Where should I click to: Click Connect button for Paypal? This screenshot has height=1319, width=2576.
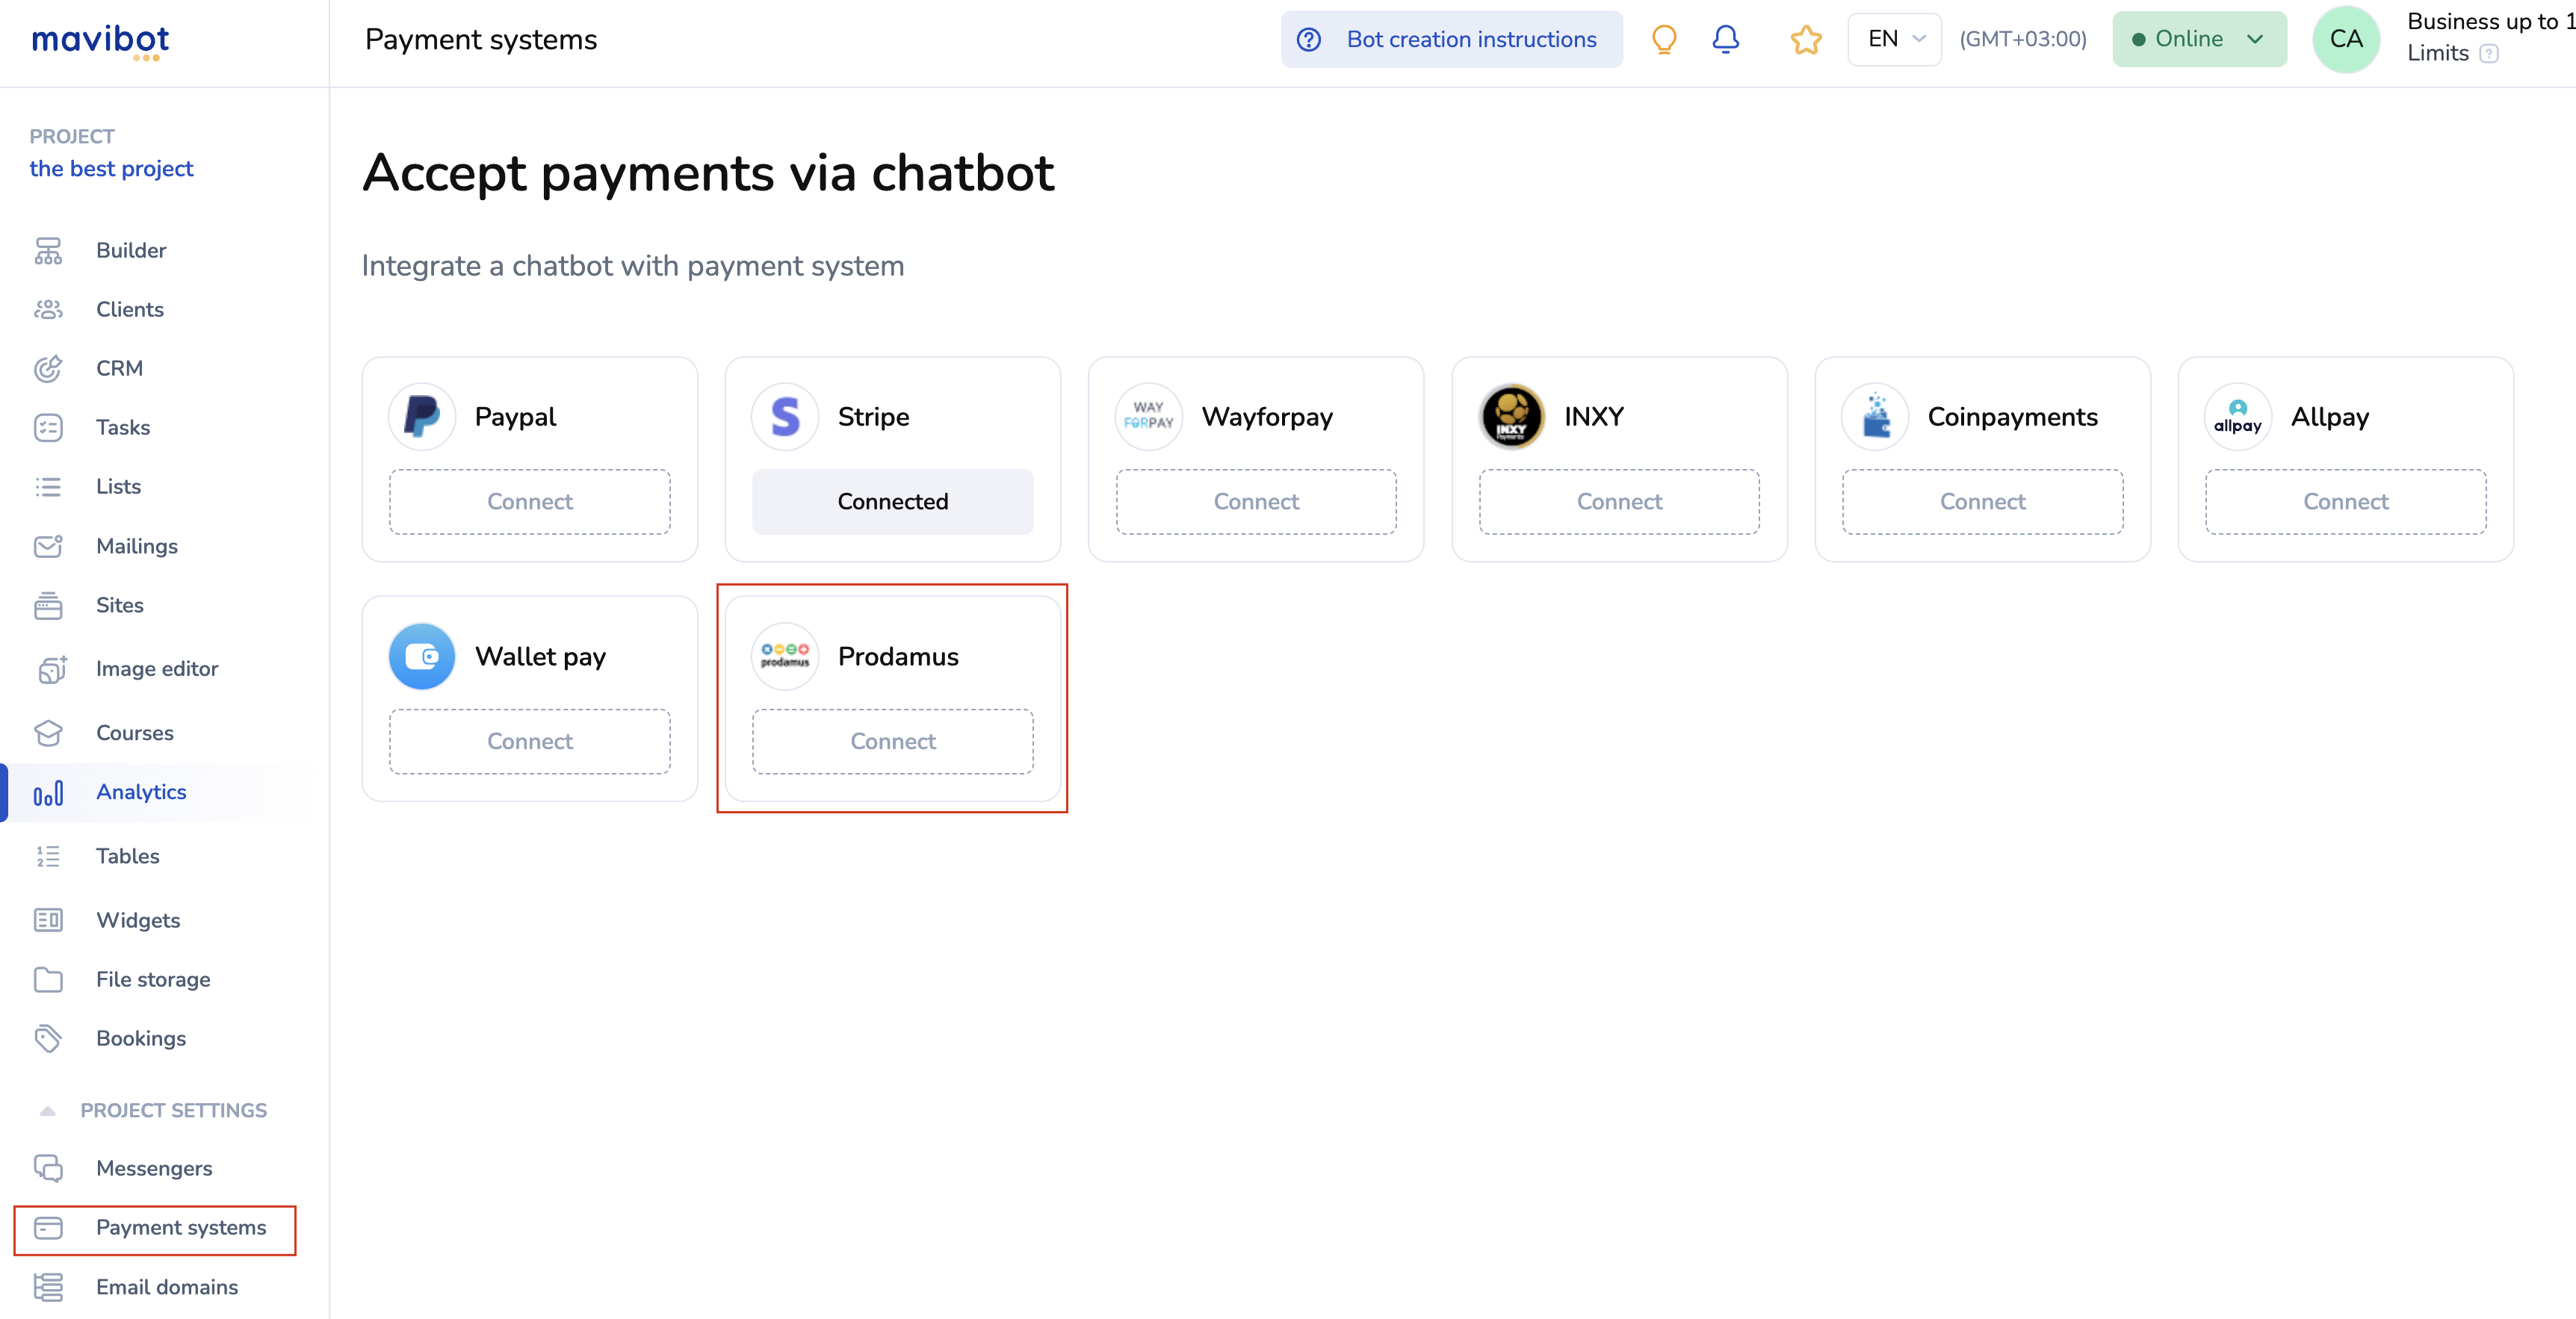530,501
